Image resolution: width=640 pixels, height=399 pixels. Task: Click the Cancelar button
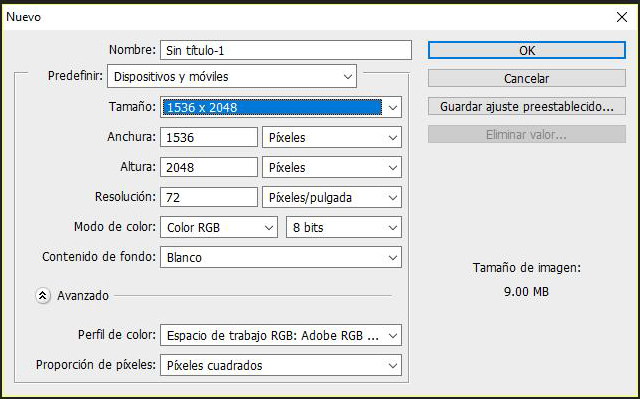(527, 78)
